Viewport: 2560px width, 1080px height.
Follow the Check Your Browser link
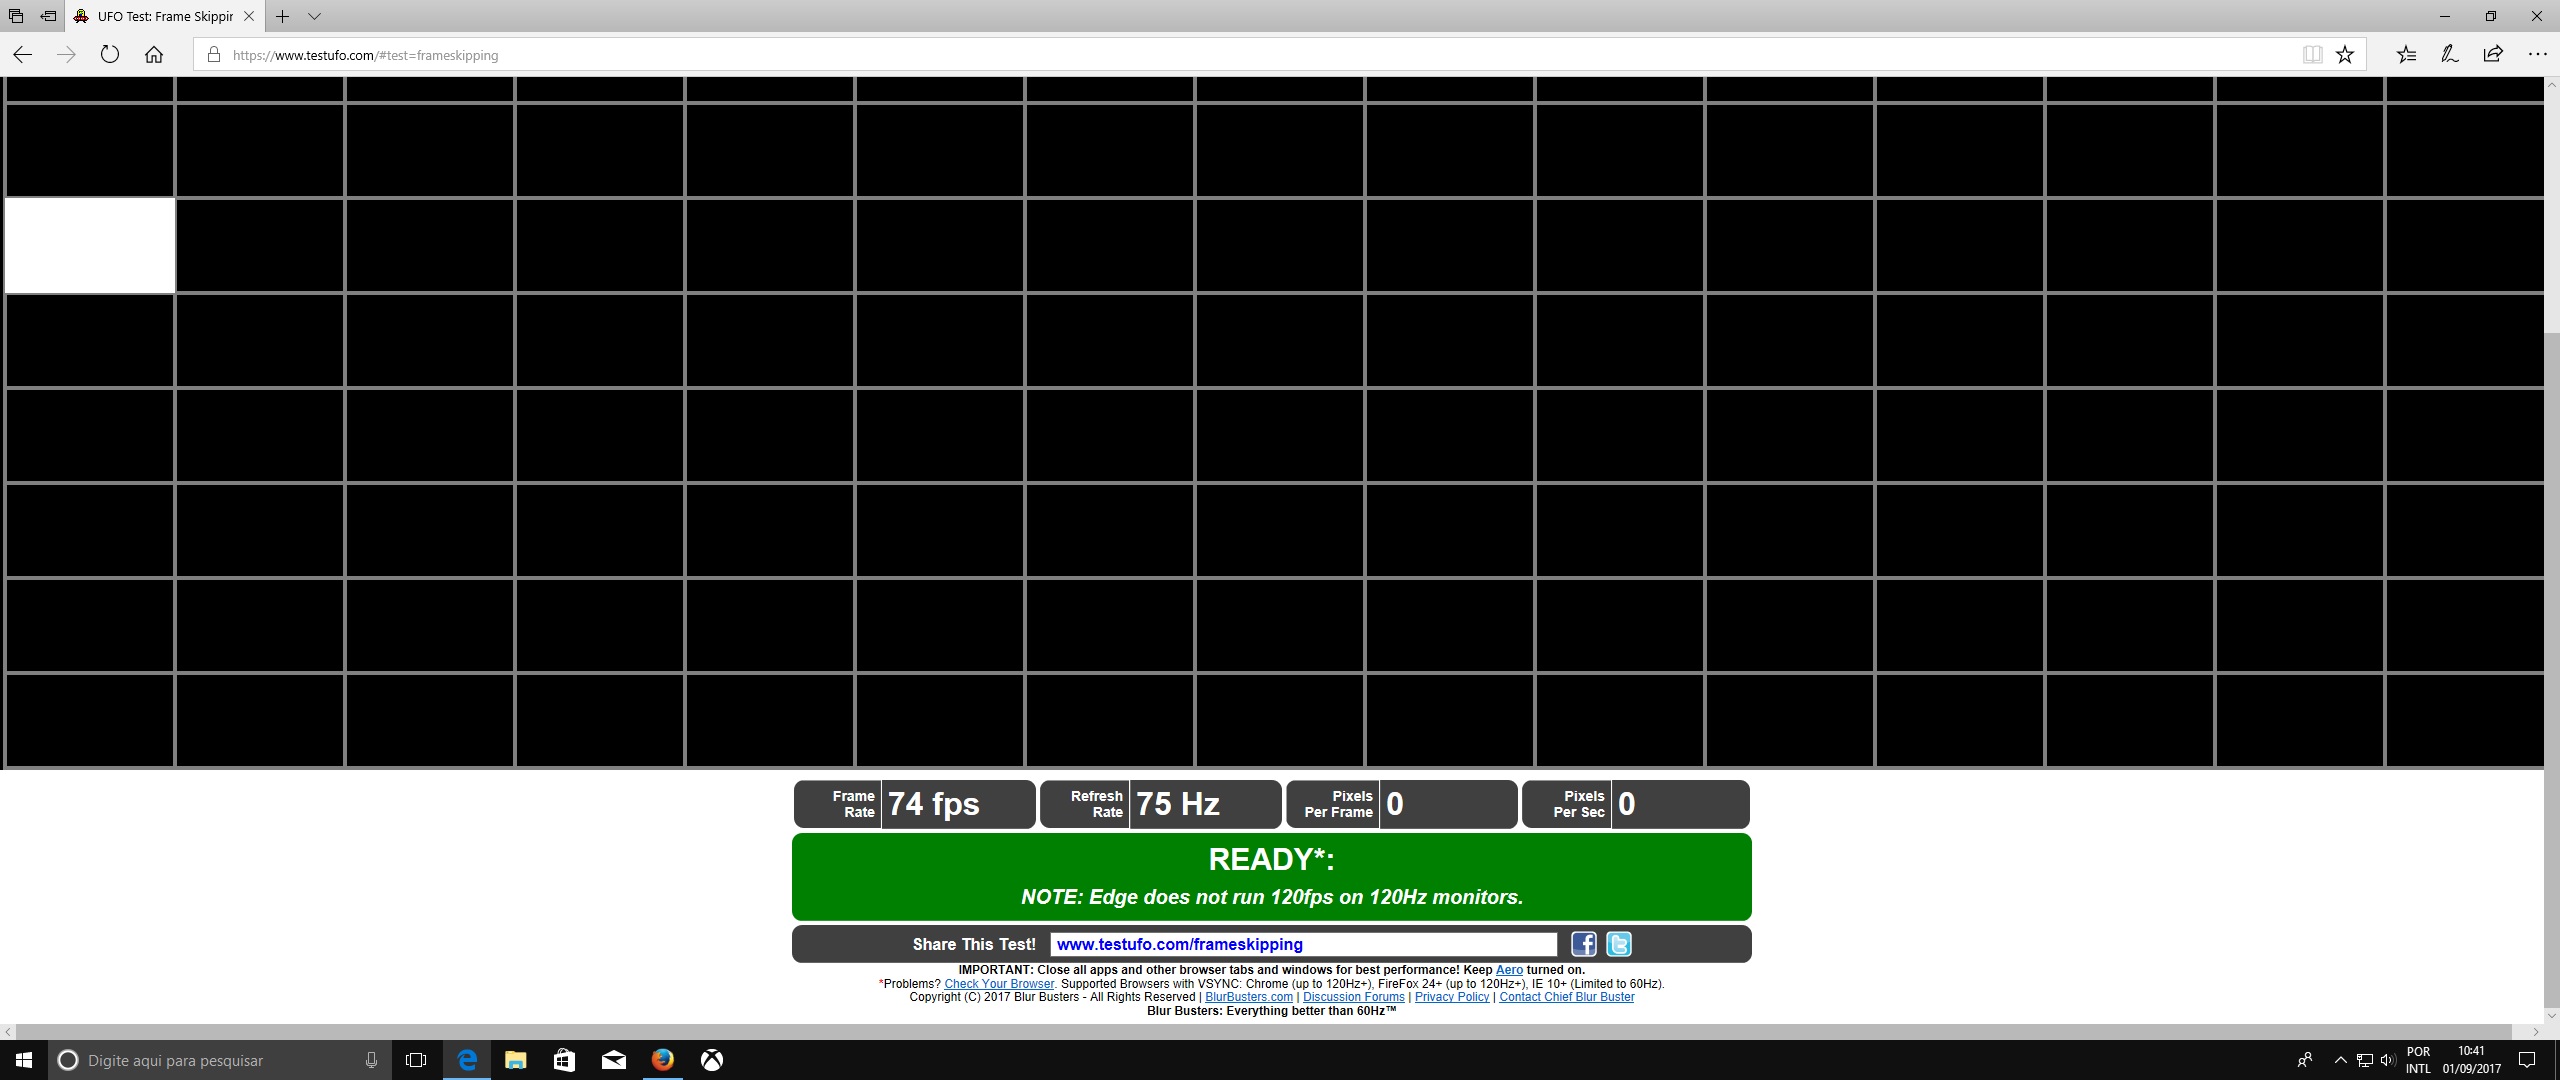coord(999,984)
